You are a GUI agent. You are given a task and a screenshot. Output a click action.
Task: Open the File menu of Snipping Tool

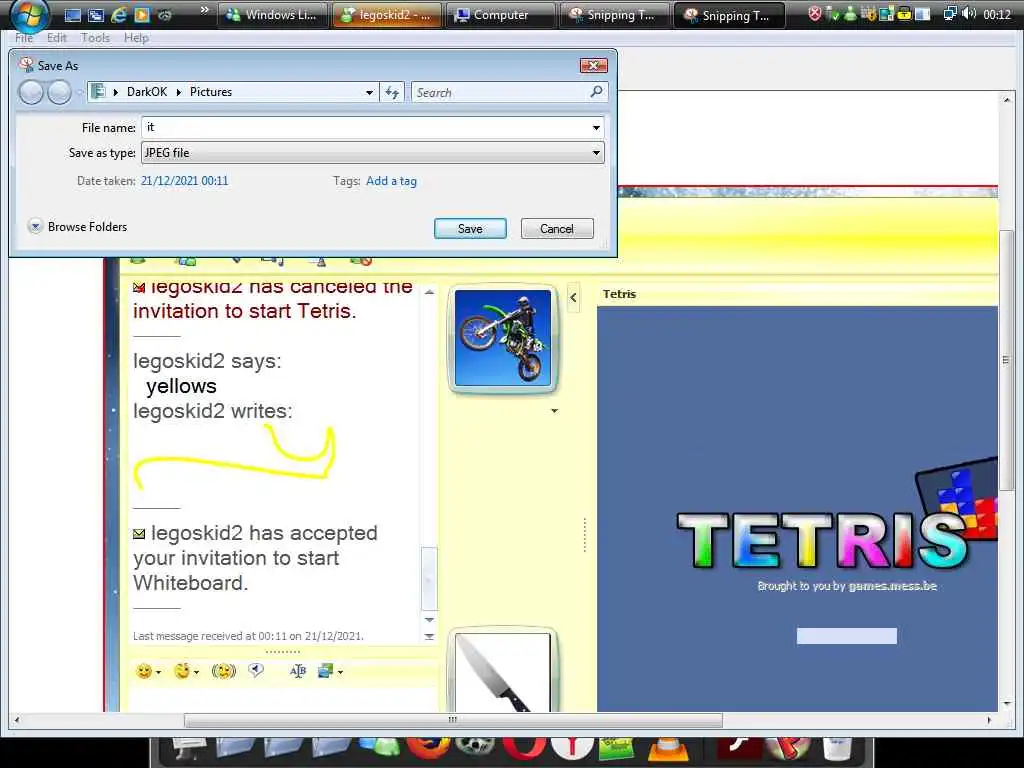point(24,38)
